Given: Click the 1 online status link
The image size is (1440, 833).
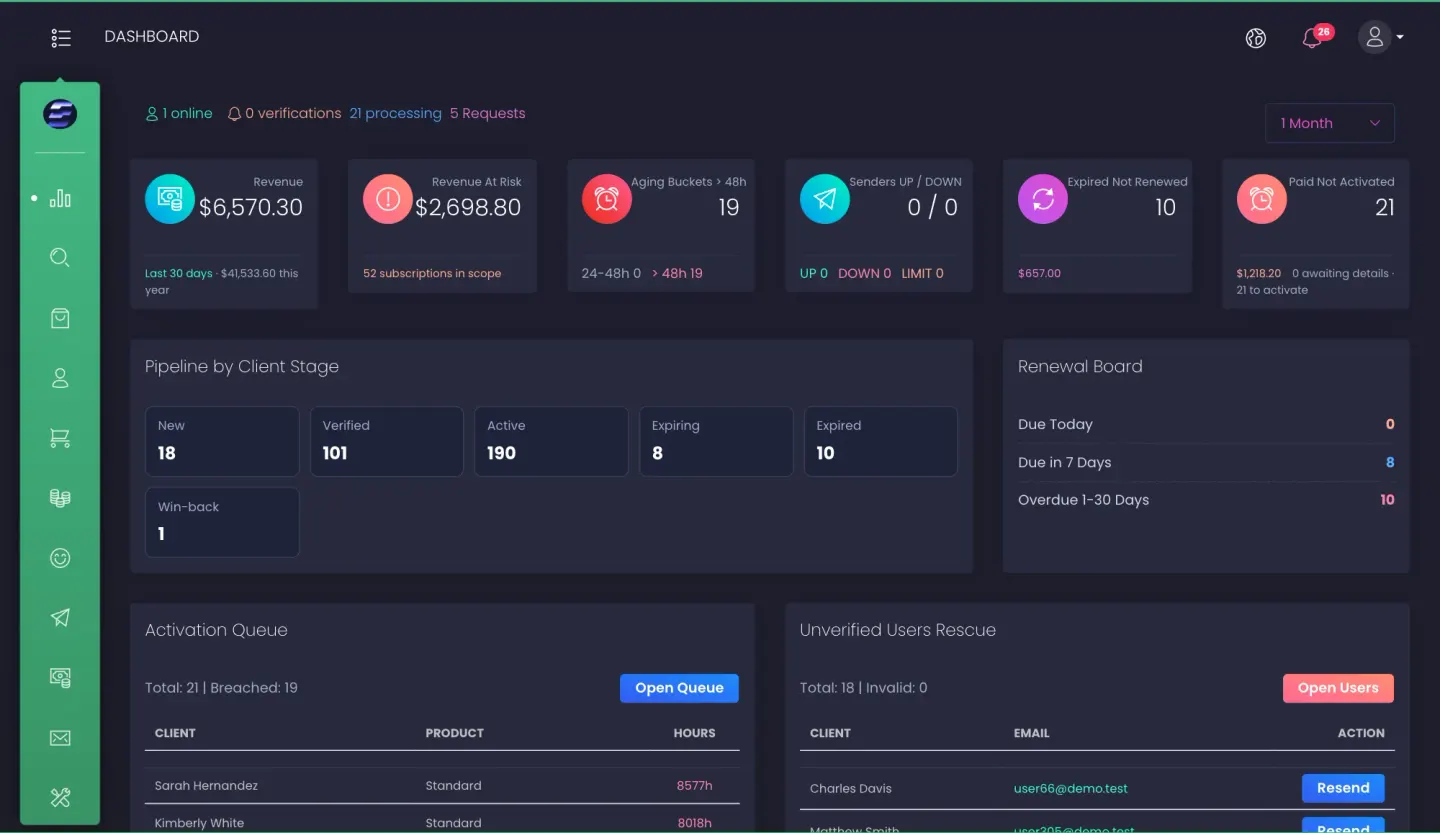Looking at the screenshot, I should (x=179, y=114).
